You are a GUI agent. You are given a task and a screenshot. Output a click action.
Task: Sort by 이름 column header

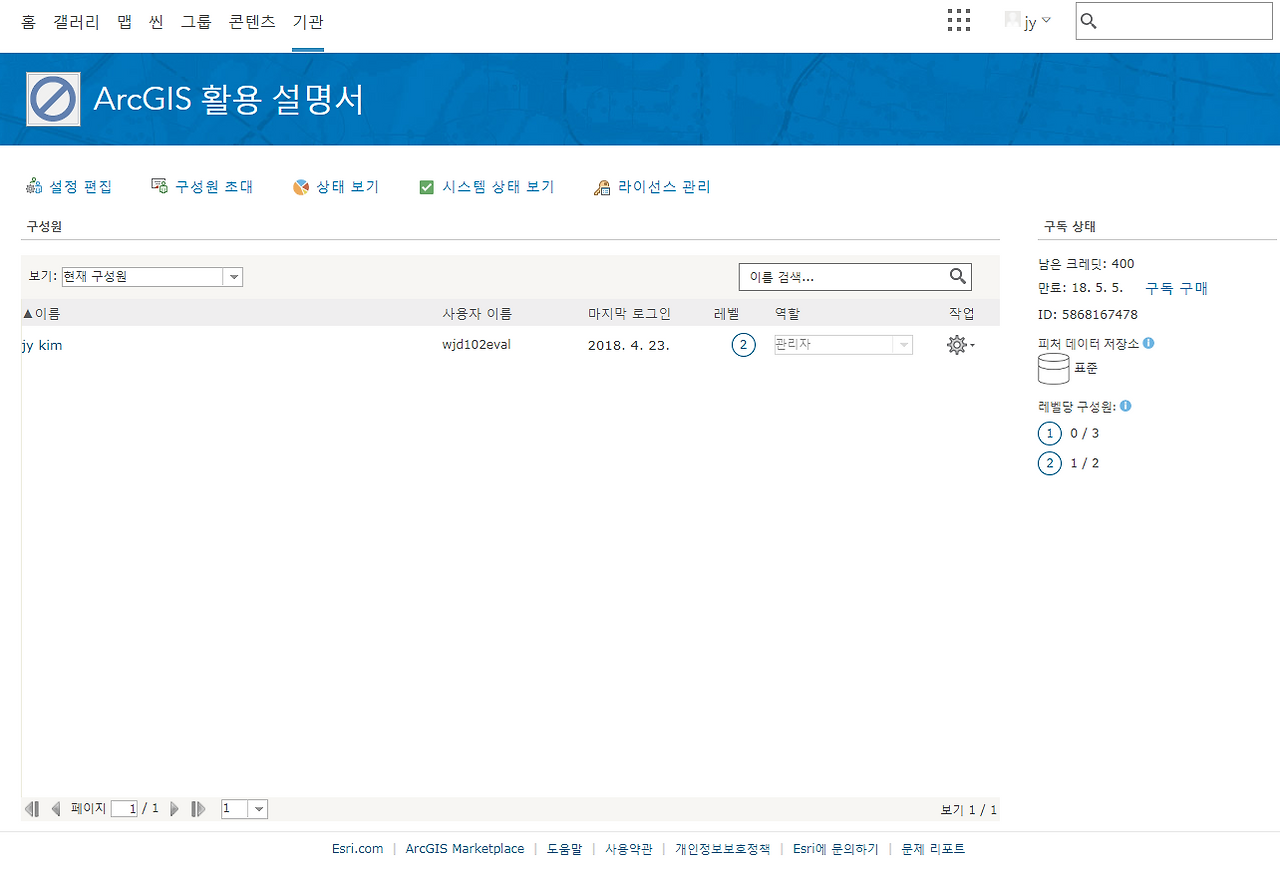(x=41, y=314)
